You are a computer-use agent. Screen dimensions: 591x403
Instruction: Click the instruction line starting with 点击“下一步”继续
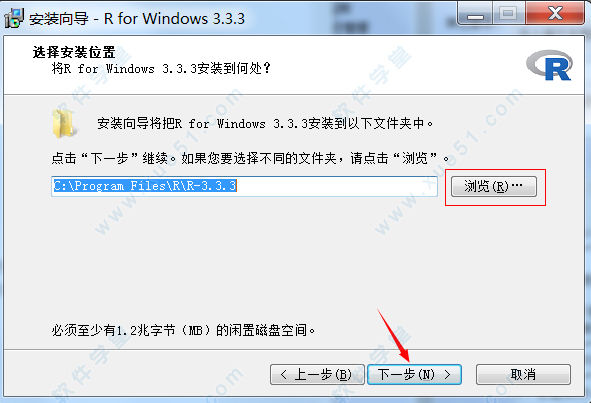[x=251, y=158]
